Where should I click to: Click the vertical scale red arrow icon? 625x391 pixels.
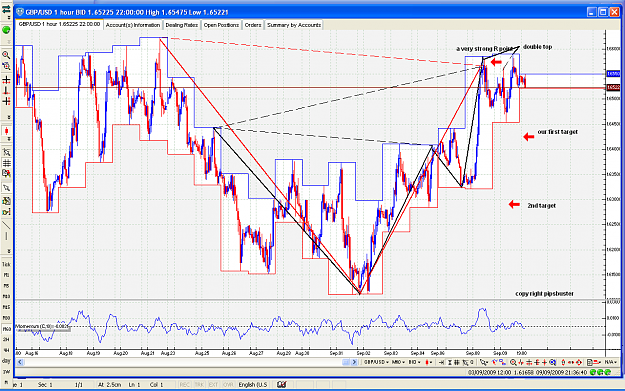563,362
